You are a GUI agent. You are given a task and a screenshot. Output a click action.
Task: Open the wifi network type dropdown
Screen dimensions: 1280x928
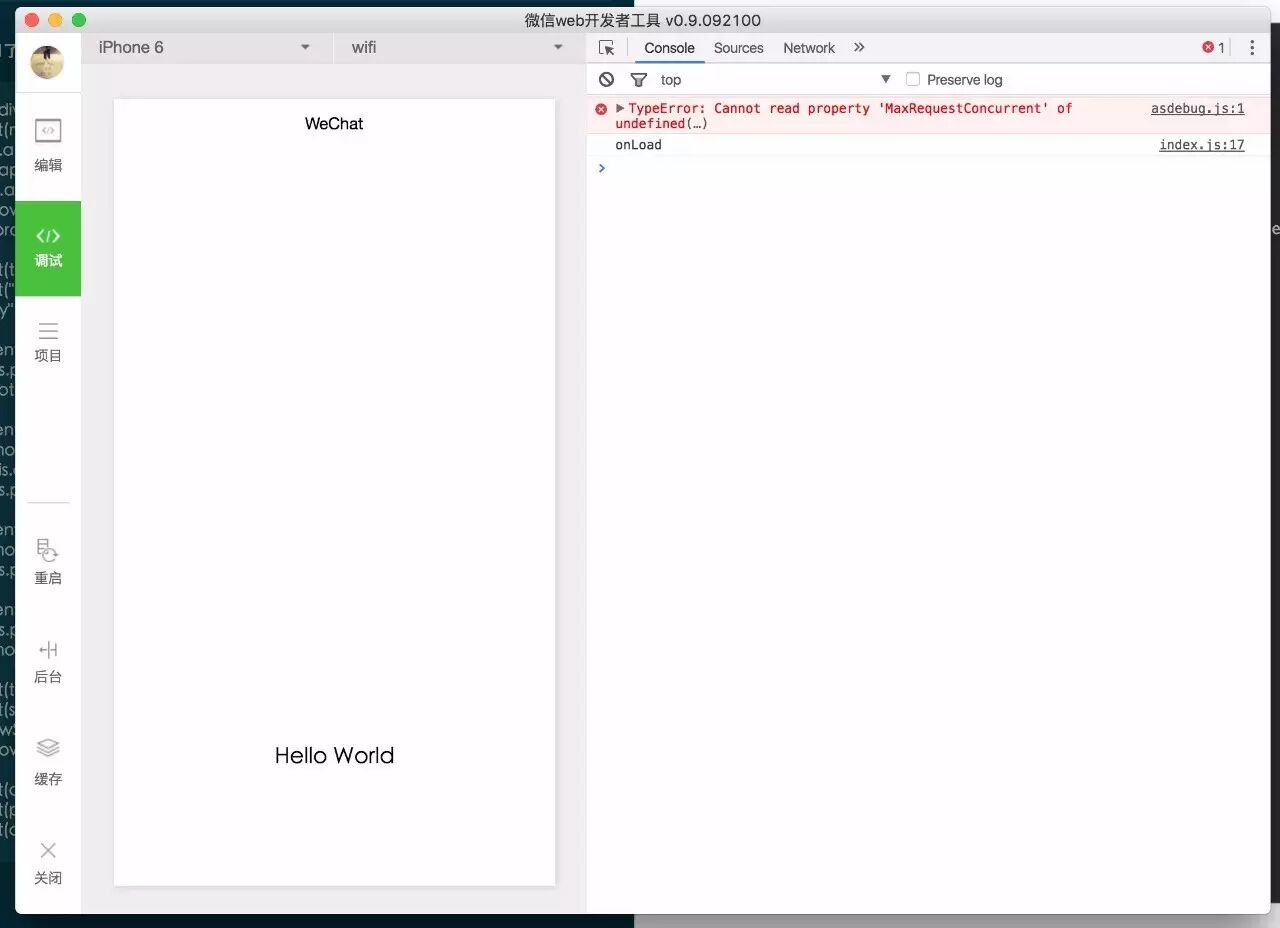coord(458,47)
